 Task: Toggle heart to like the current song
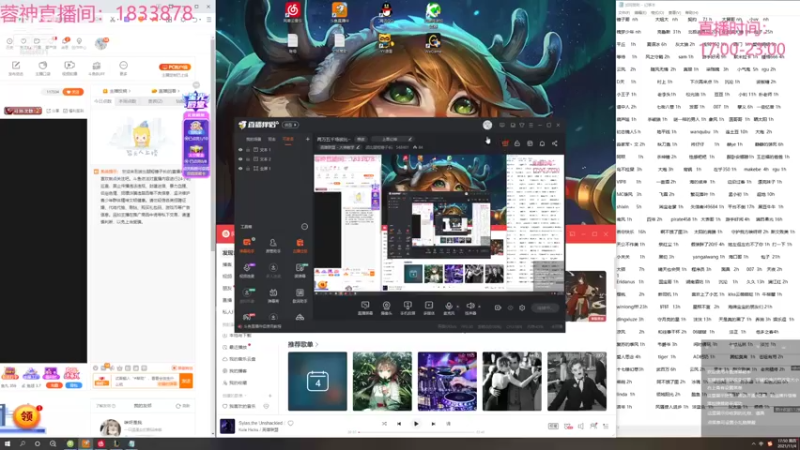click(x=291, y=423)
